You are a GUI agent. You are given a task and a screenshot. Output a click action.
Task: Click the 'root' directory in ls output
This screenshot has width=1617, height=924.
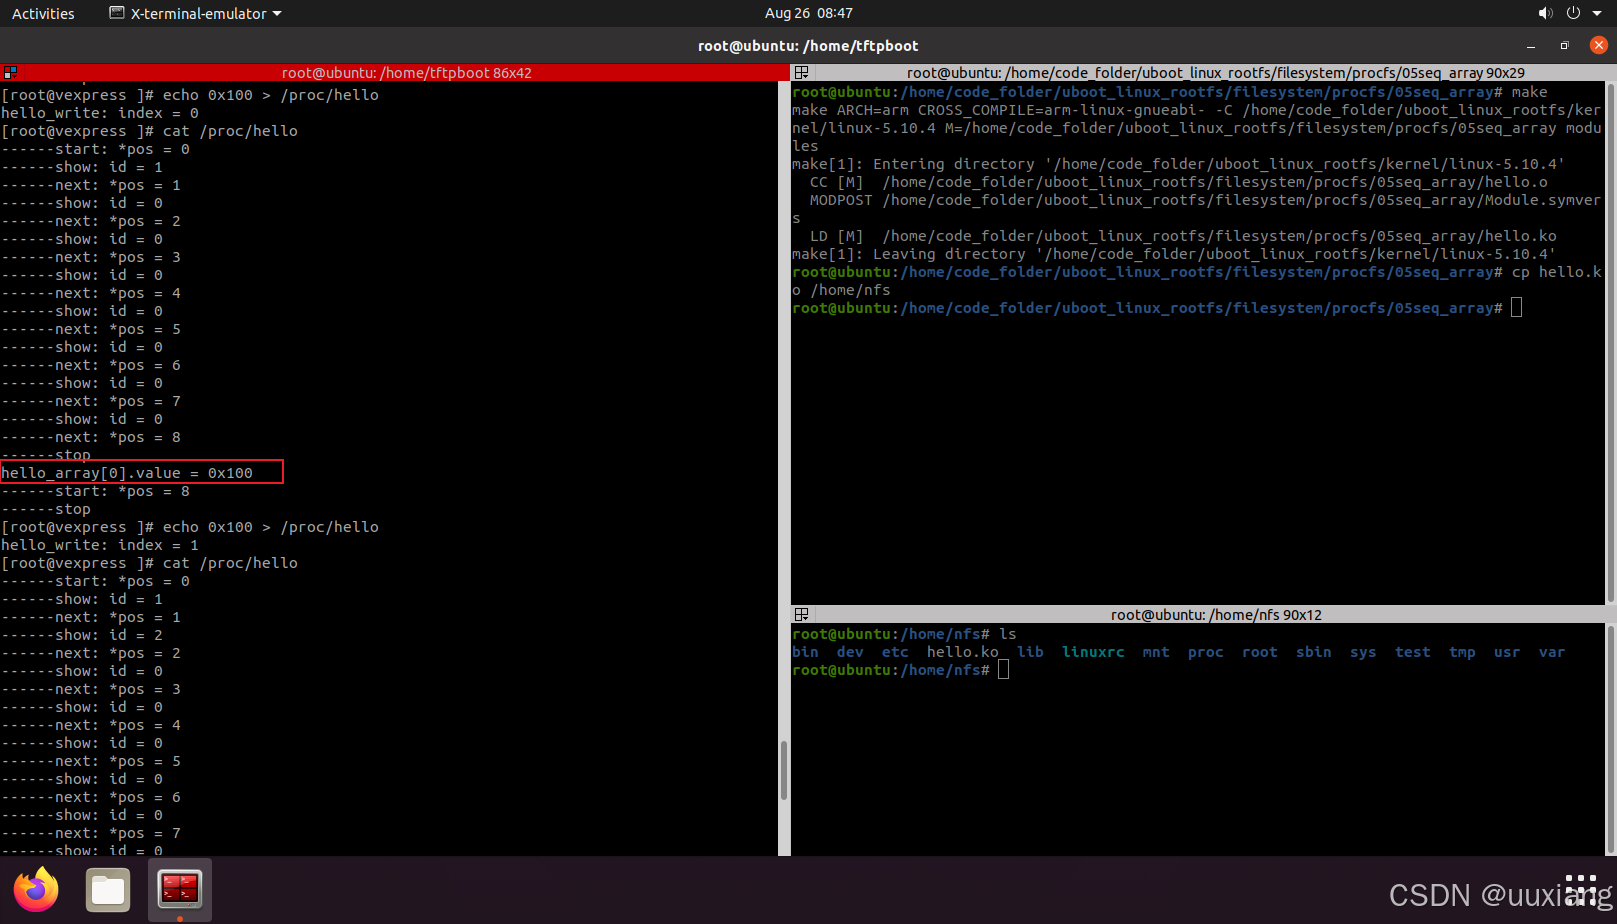click(1260, 652)
